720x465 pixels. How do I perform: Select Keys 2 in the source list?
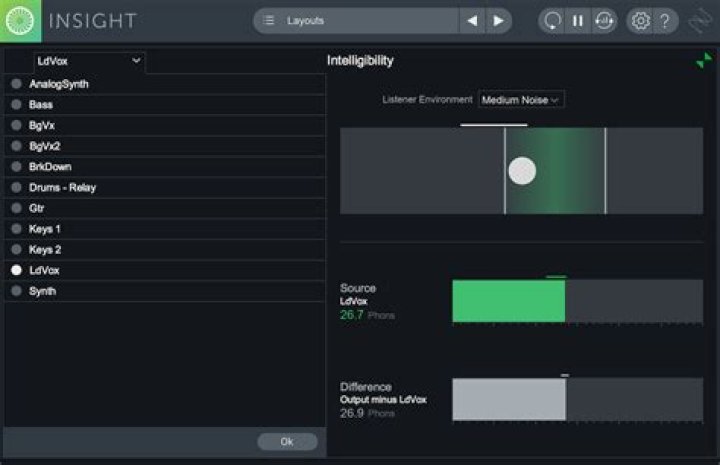click(x=16, y=250)
